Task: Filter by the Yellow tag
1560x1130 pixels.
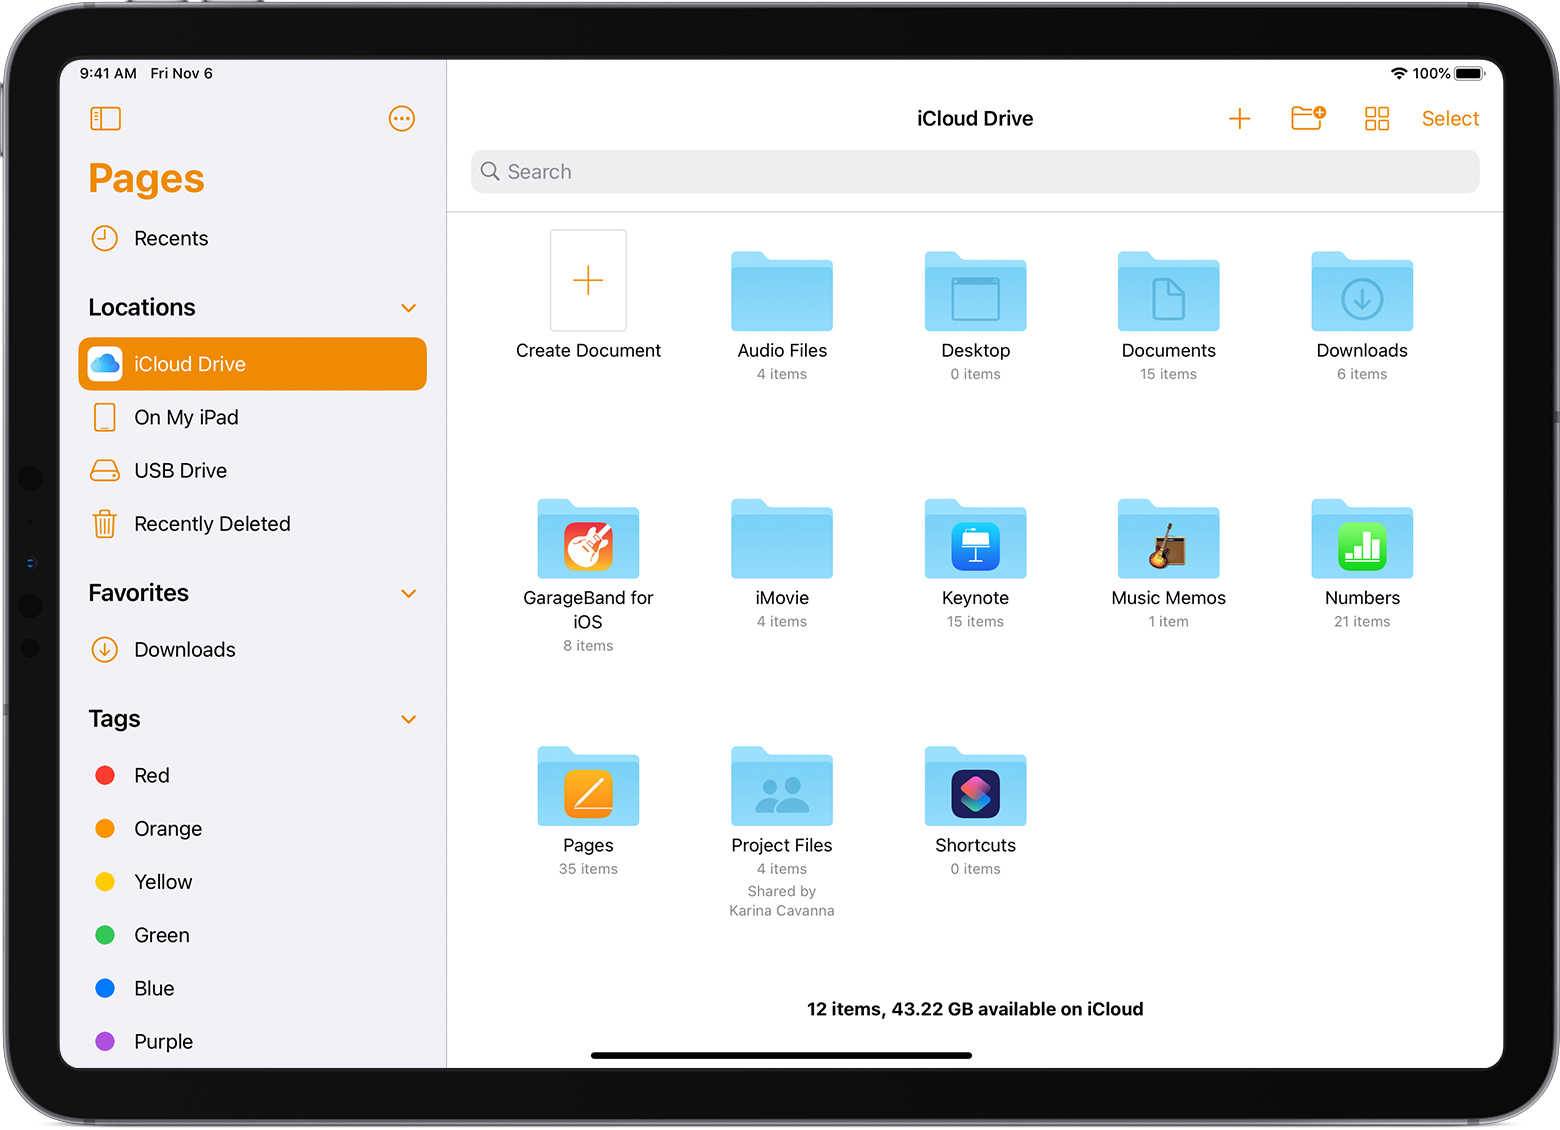Action: click(x=253, y=882)
